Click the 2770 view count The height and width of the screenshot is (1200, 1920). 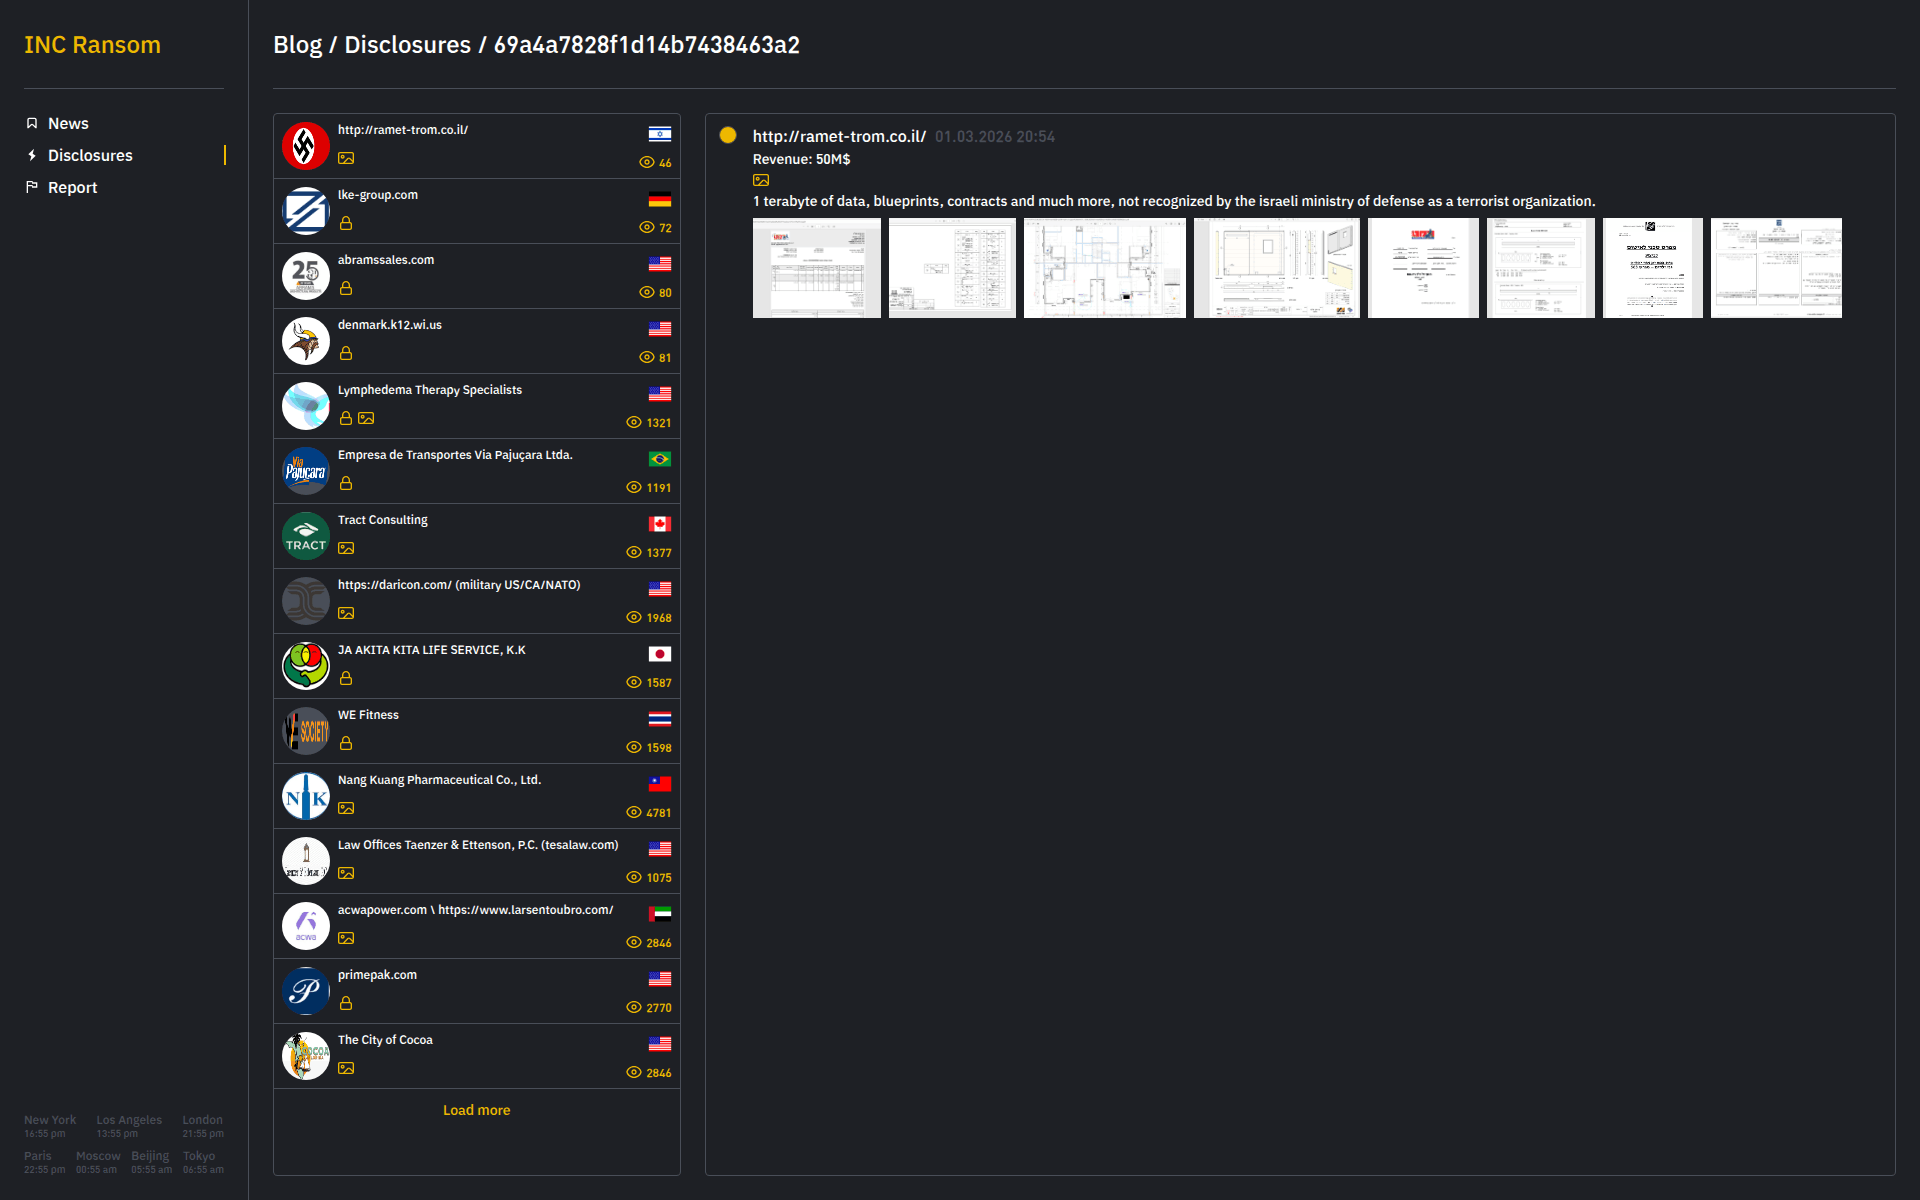pyautogui.click(x=659, y=1008)
